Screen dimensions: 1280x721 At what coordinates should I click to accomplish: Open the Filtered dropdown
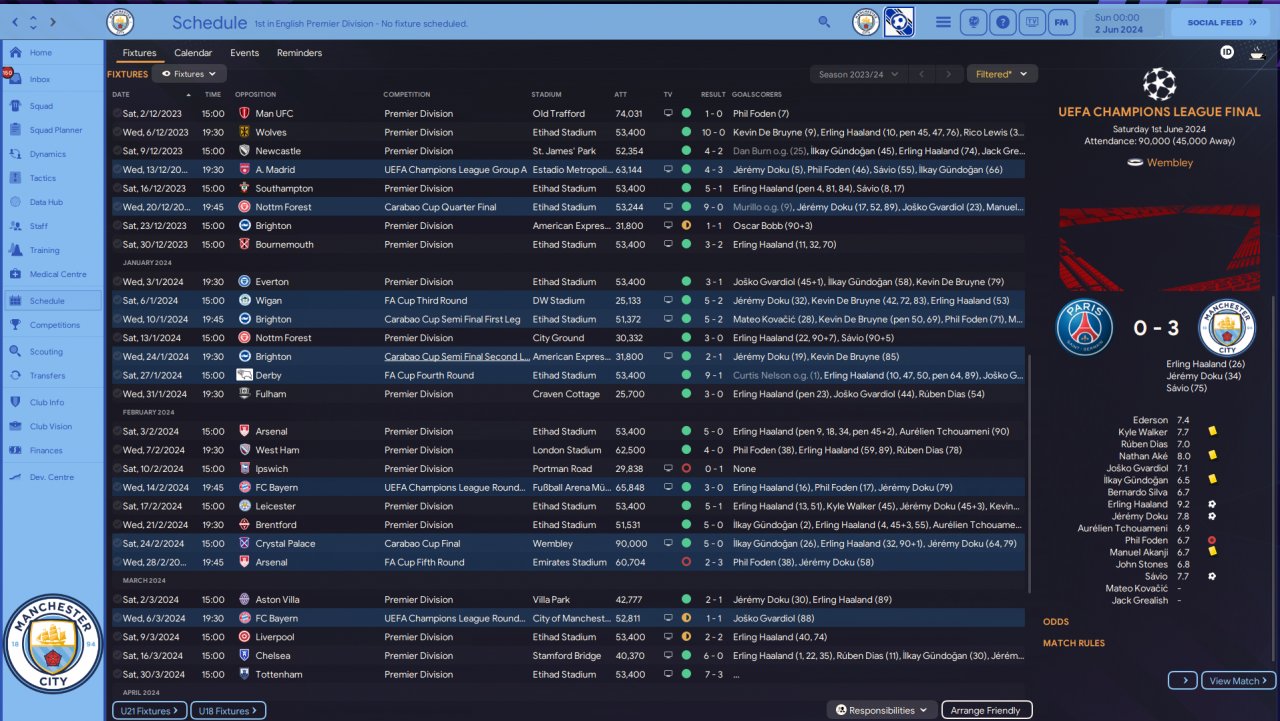(x=1001, y=74)
